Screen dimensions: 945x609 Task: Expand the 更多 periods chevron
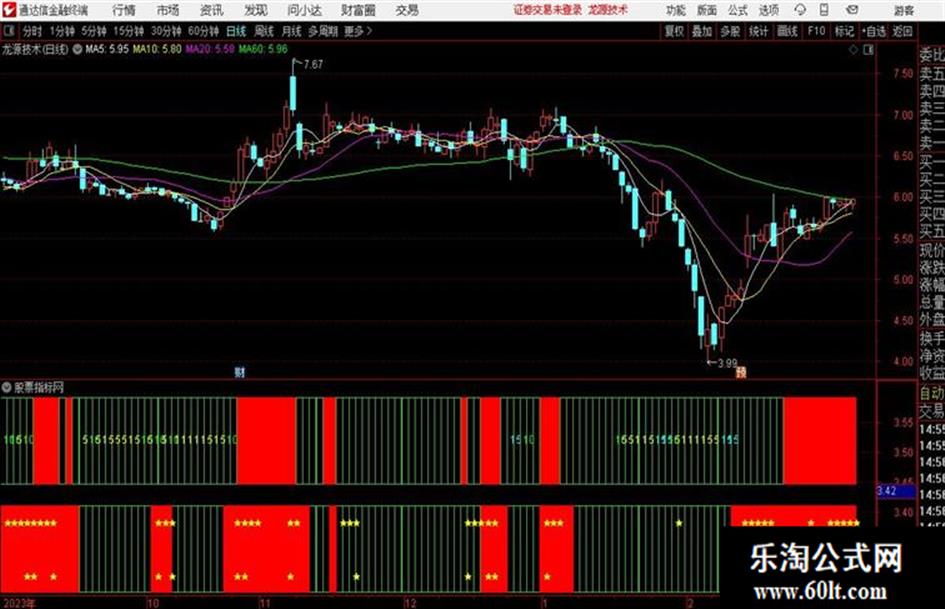[358, 31]
